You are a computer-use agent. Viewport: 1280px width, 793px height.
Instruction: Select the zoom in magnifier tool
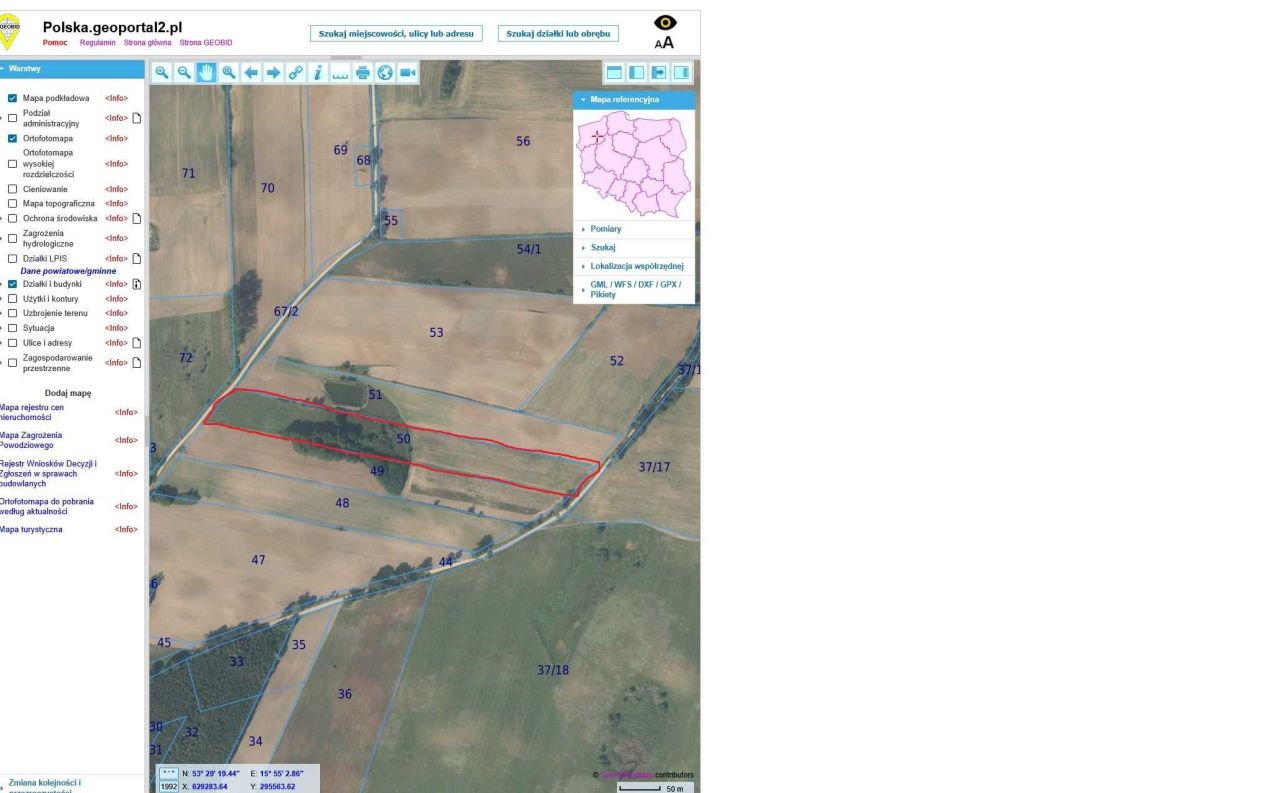[x=162, y=72]
